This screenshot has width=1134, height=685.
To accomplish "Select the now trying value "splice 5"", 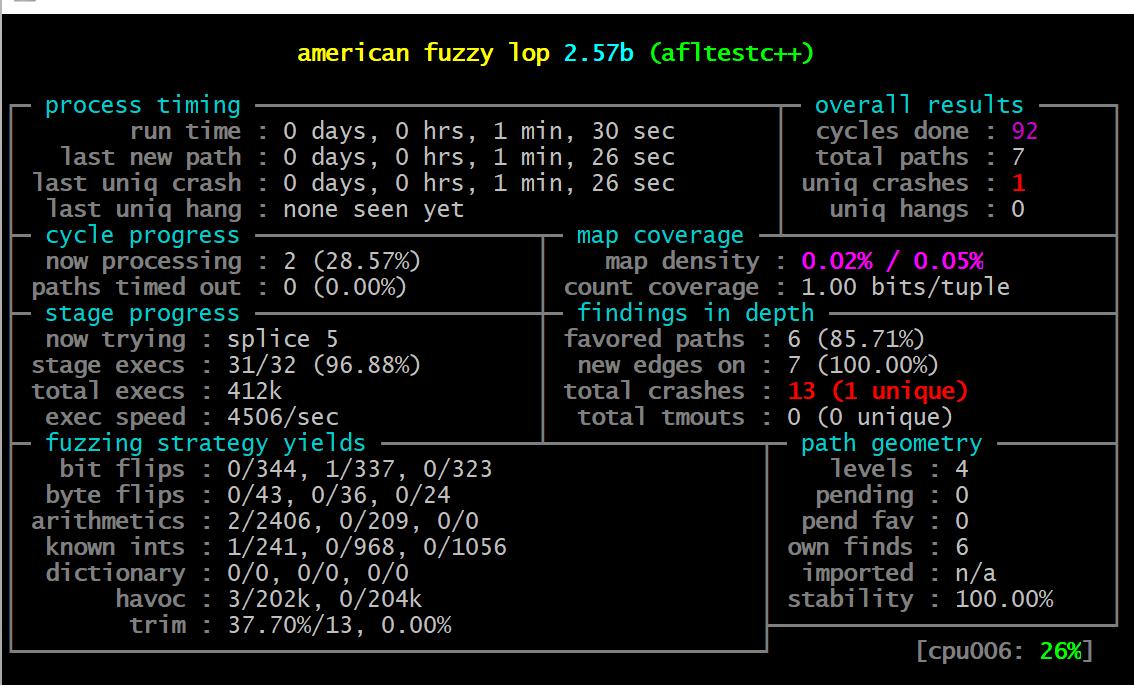I will pyautogui.click(x=282, y=339).
